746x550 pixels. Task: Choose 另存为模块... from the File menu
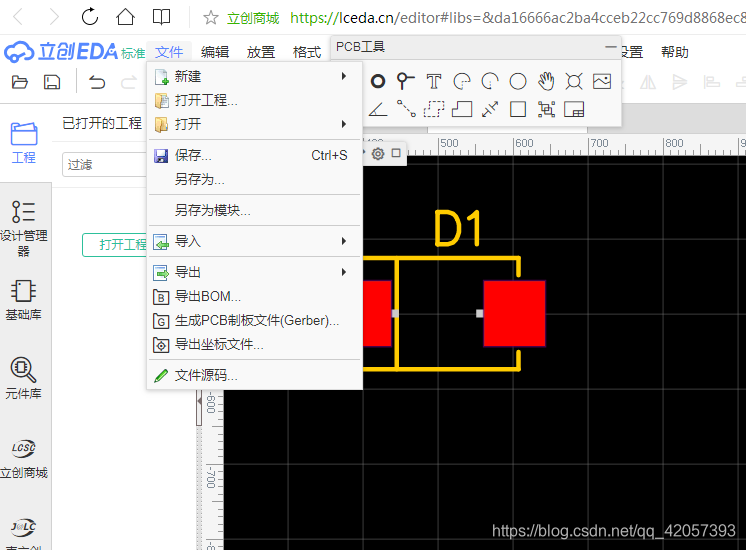tap(255, 210)
